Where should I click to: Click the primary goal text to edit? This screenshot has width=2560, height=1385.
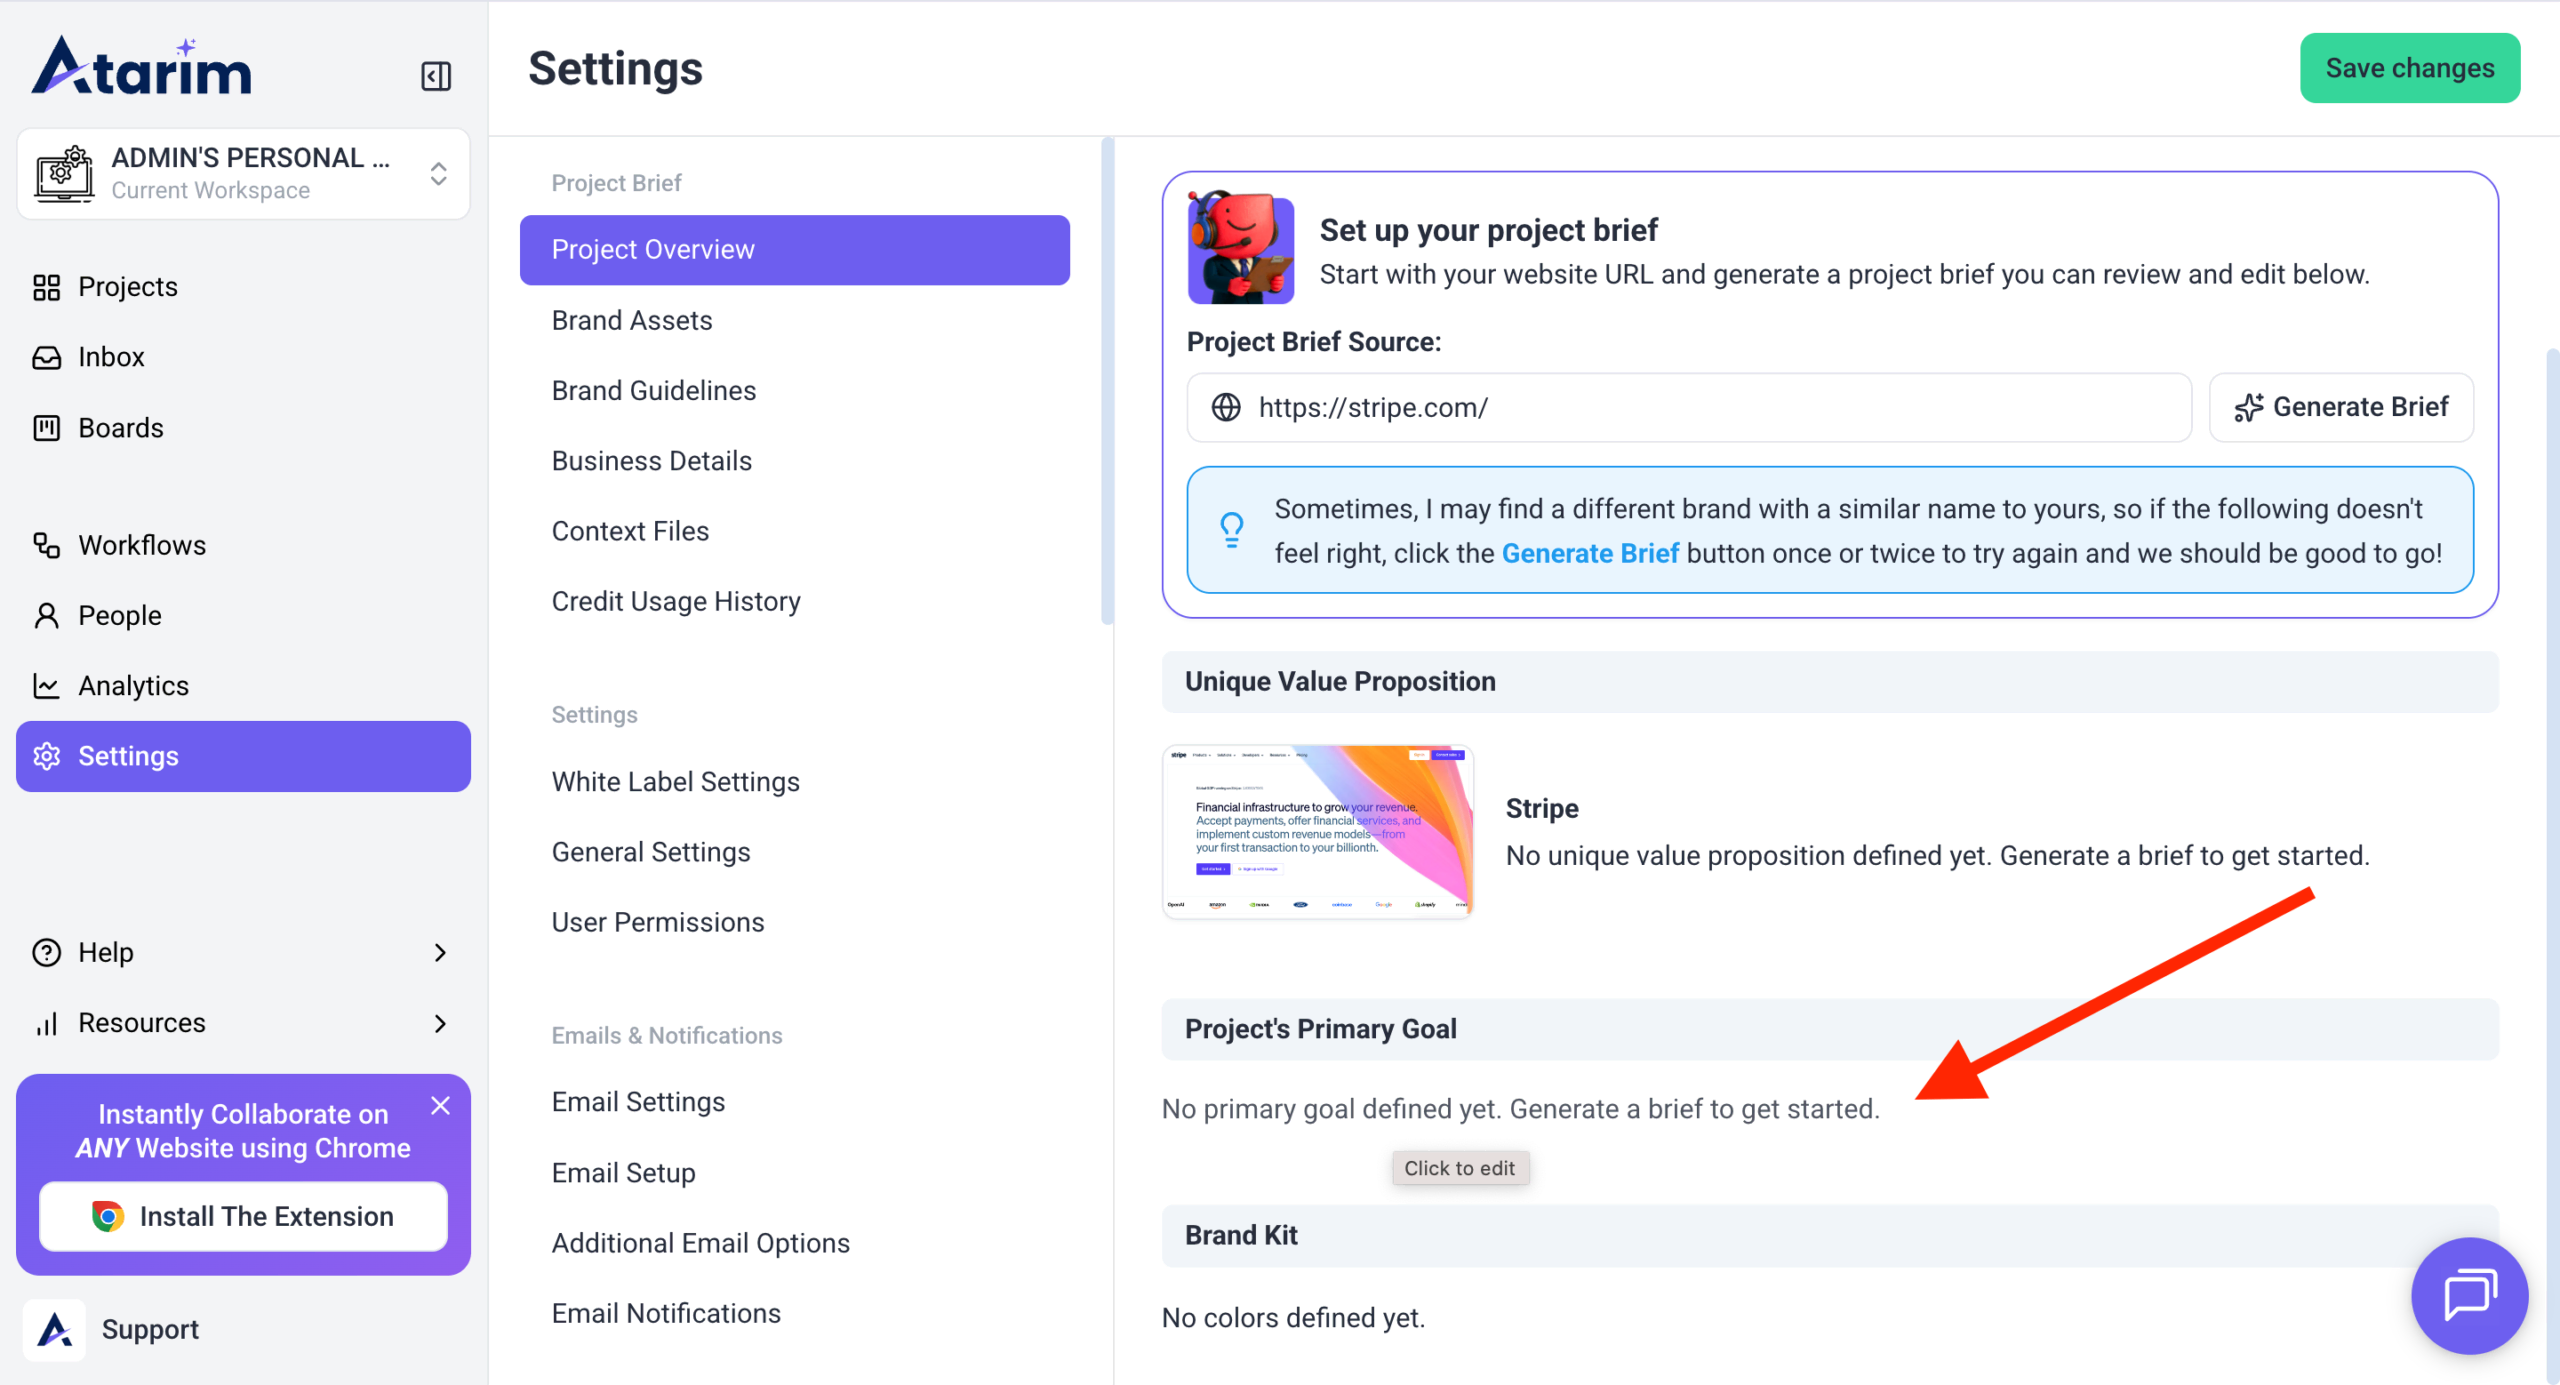tap(1520, 1109)
